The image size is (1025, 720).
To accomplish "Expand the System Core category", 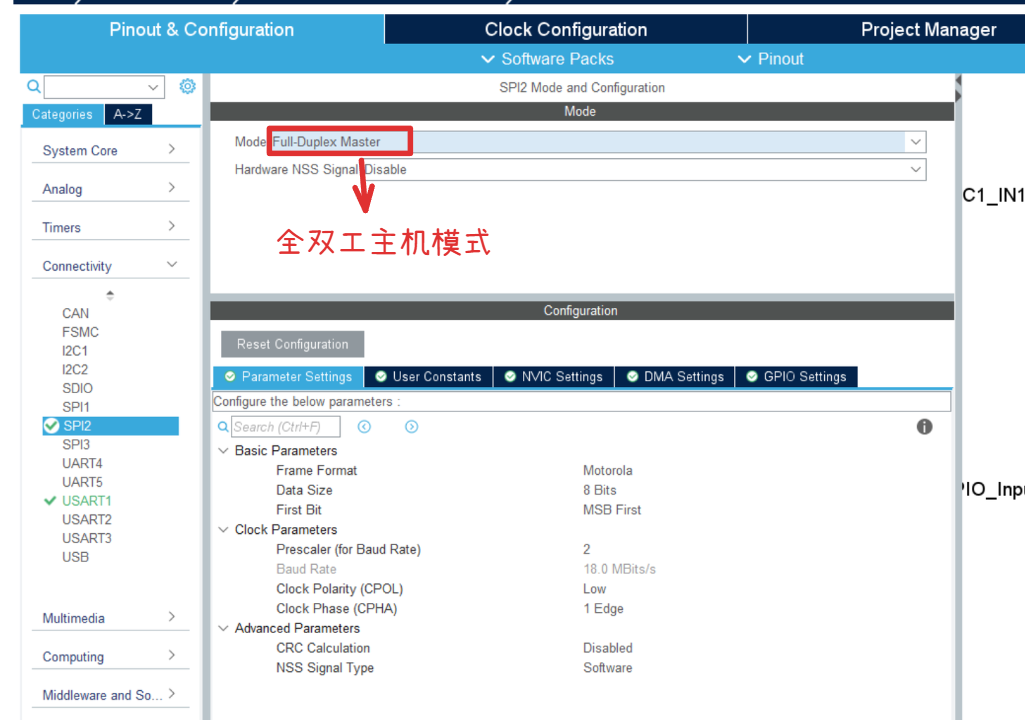I will point(110,150).
